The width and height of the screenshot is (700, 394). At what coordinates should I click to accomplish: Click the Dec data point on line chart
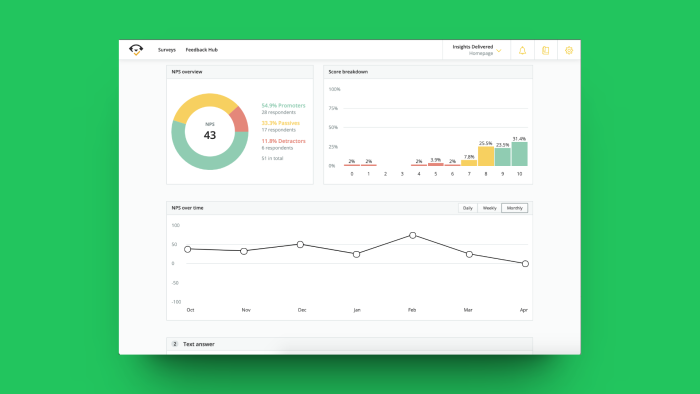(300, 245)
